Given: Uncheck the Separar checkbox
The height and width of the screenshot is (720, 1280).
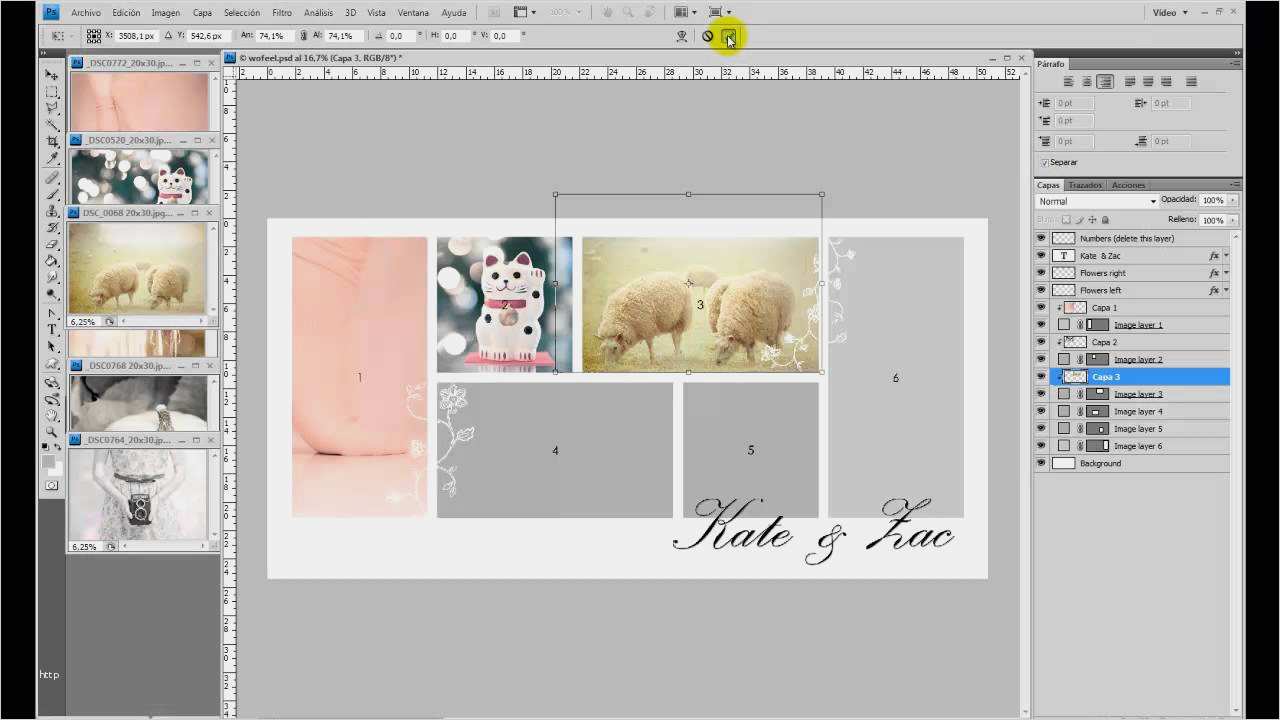Looking at the screenshot, I should click(1045, 162).
